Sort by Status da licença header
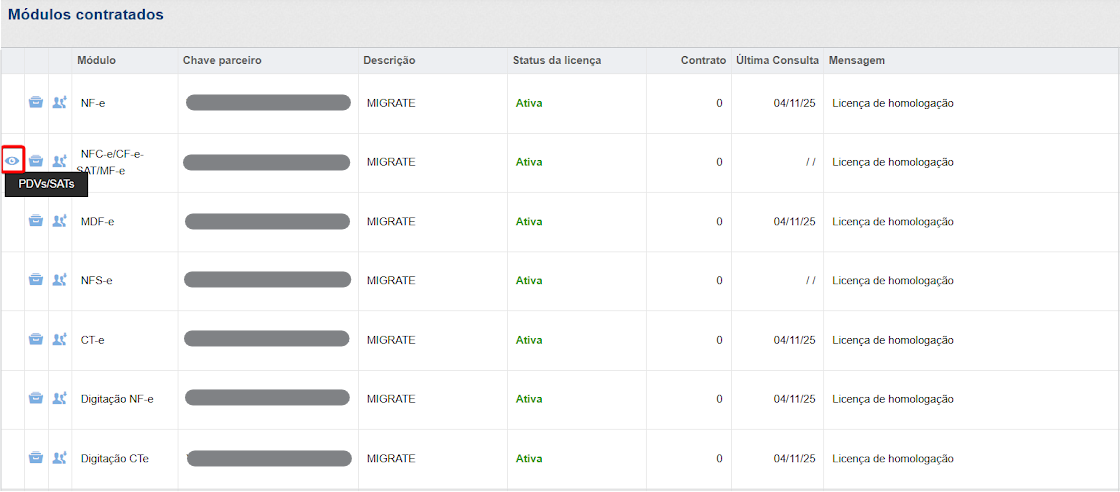The image size is (1120, 492). click(x=557, y=60)
